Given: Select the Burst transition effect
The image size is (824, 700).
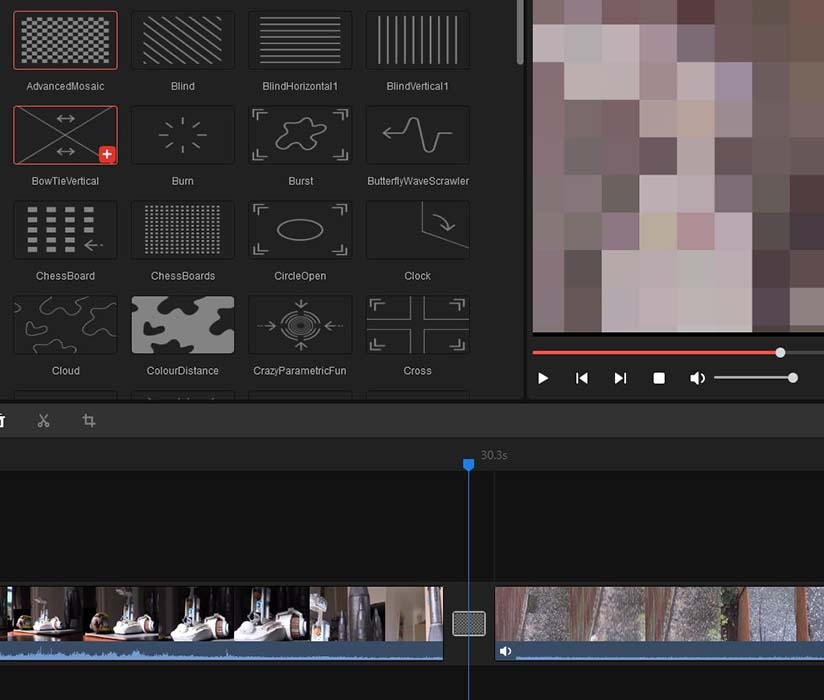Looking at the screenshot, I should [x=300, y=134].
